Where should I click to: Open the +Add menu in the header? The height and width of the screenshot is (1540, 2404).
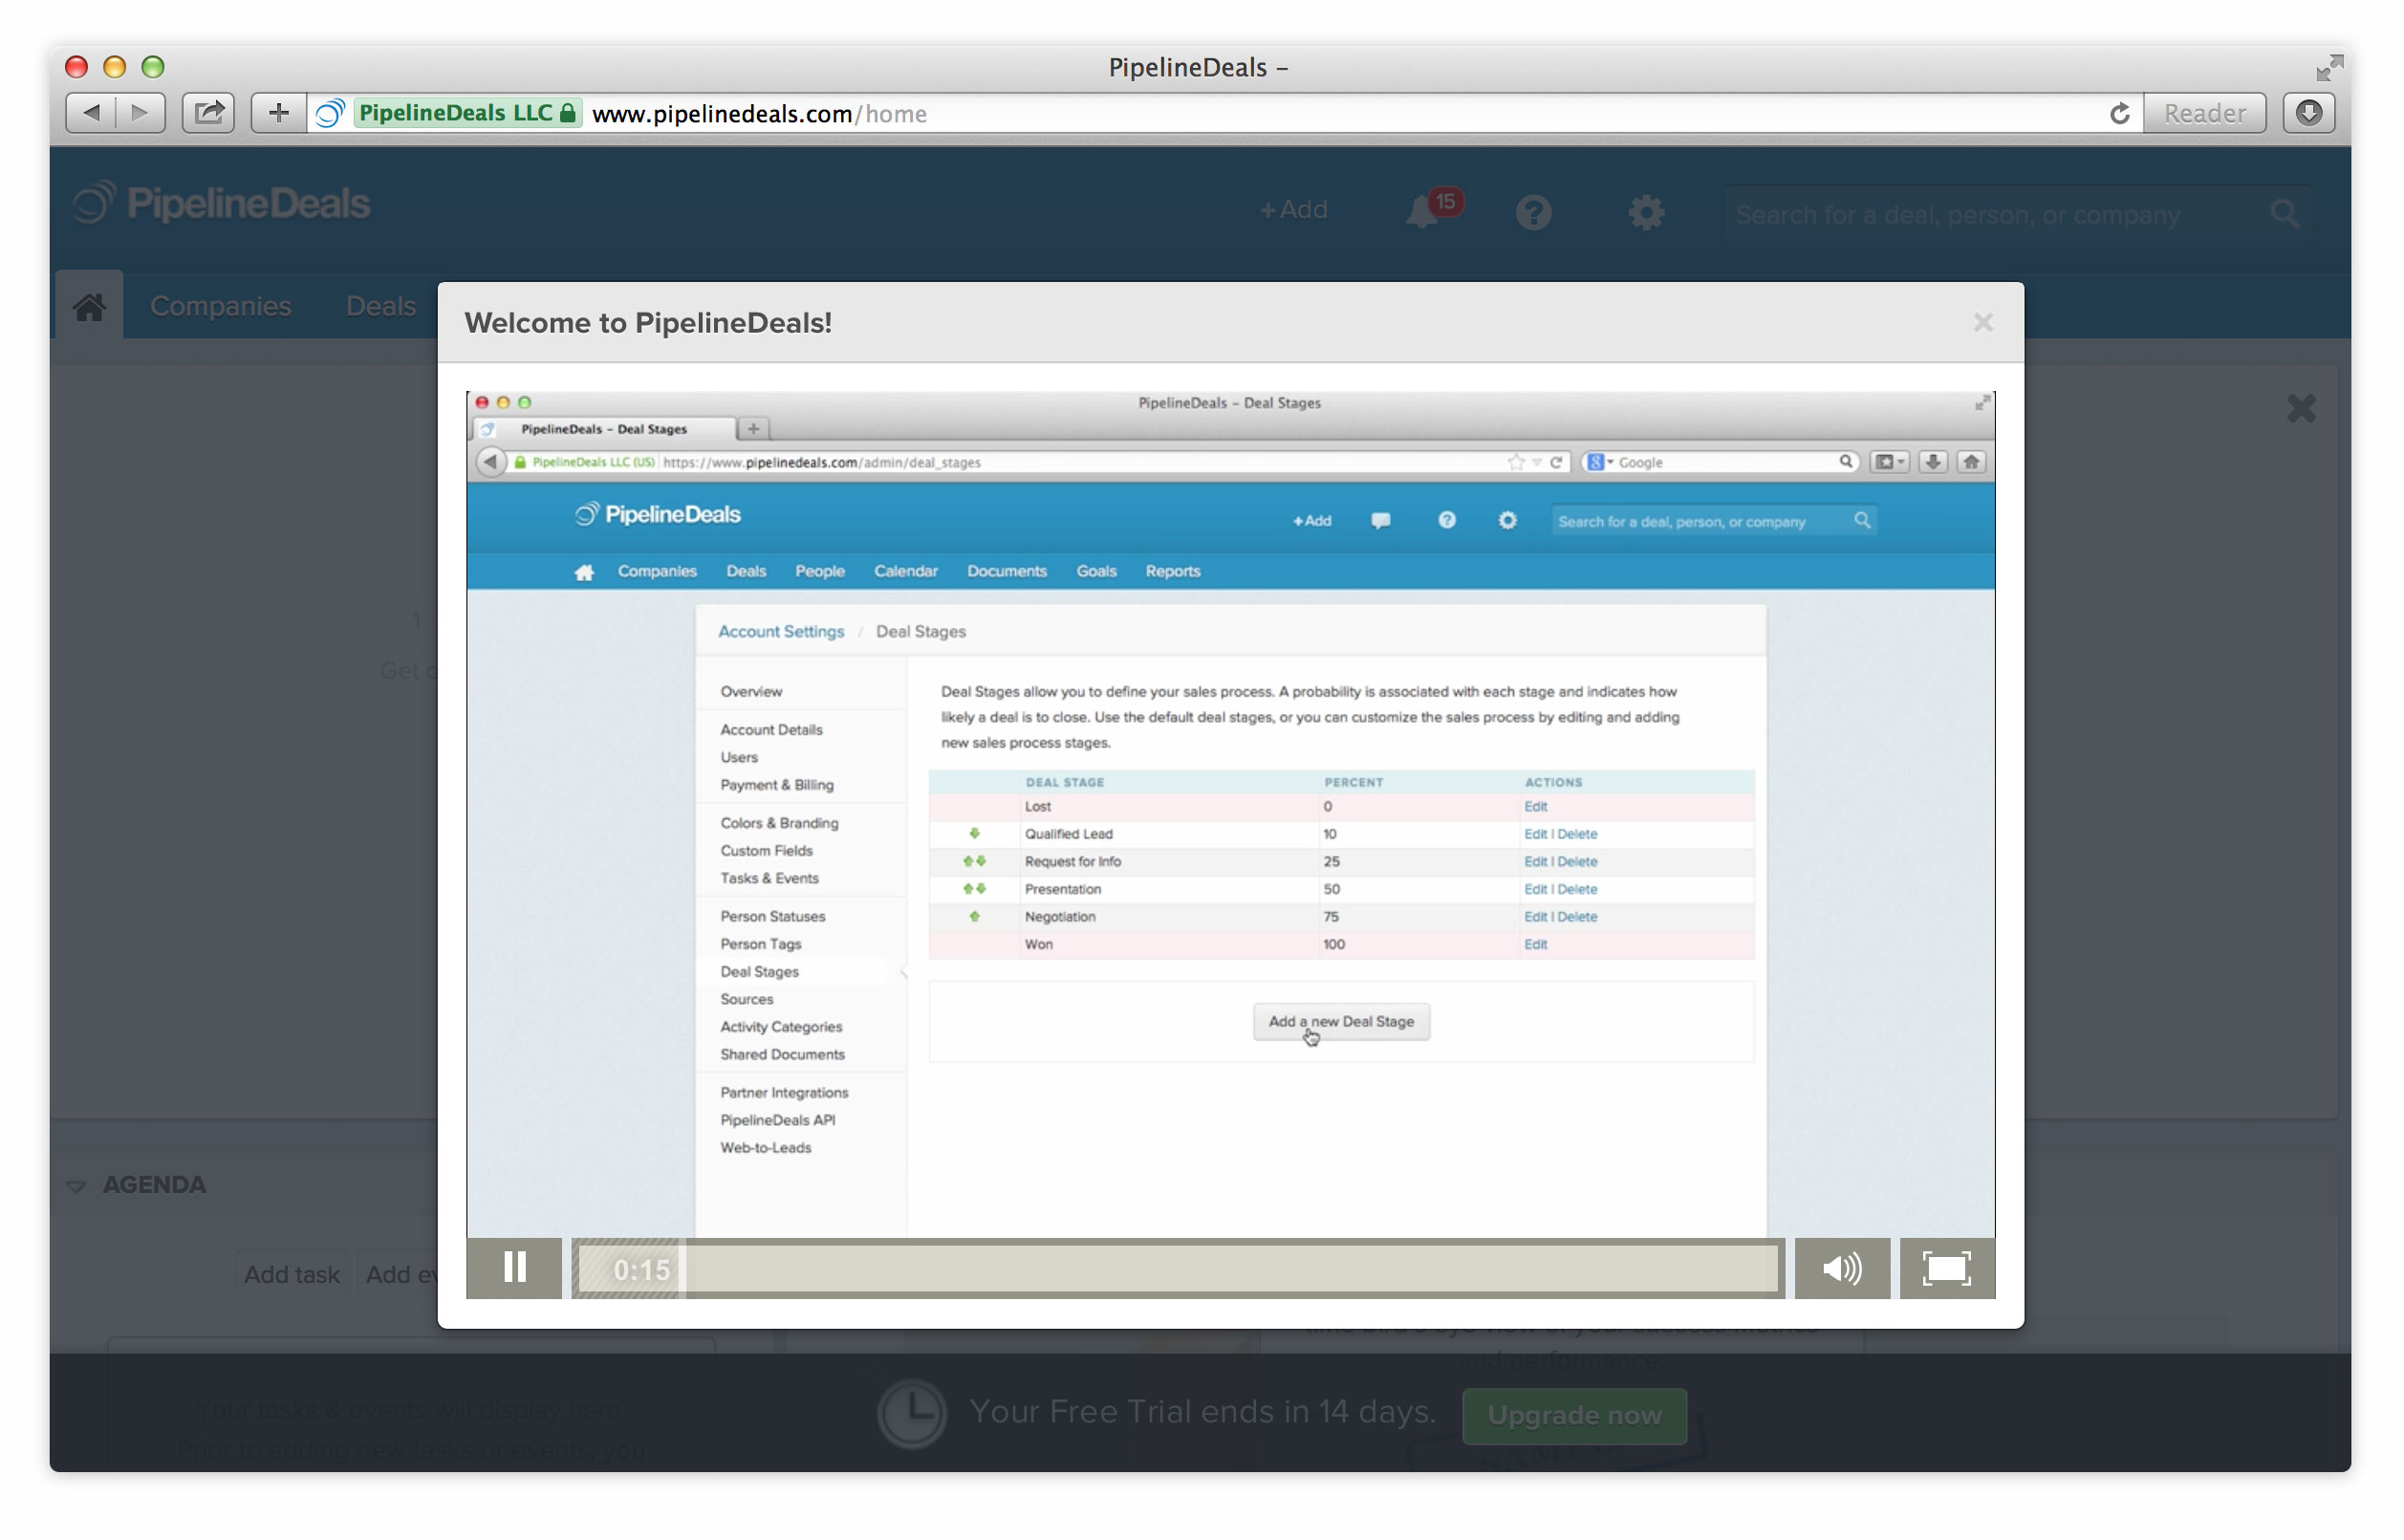tap(1294, 210)
